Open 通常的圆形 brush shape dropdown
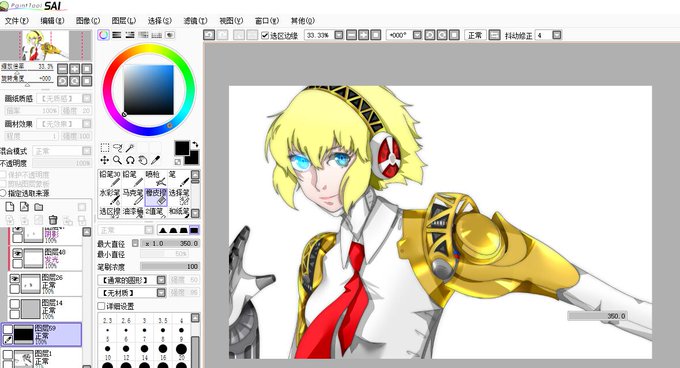This screenshot has height=368, width=680. pos(161,280)
